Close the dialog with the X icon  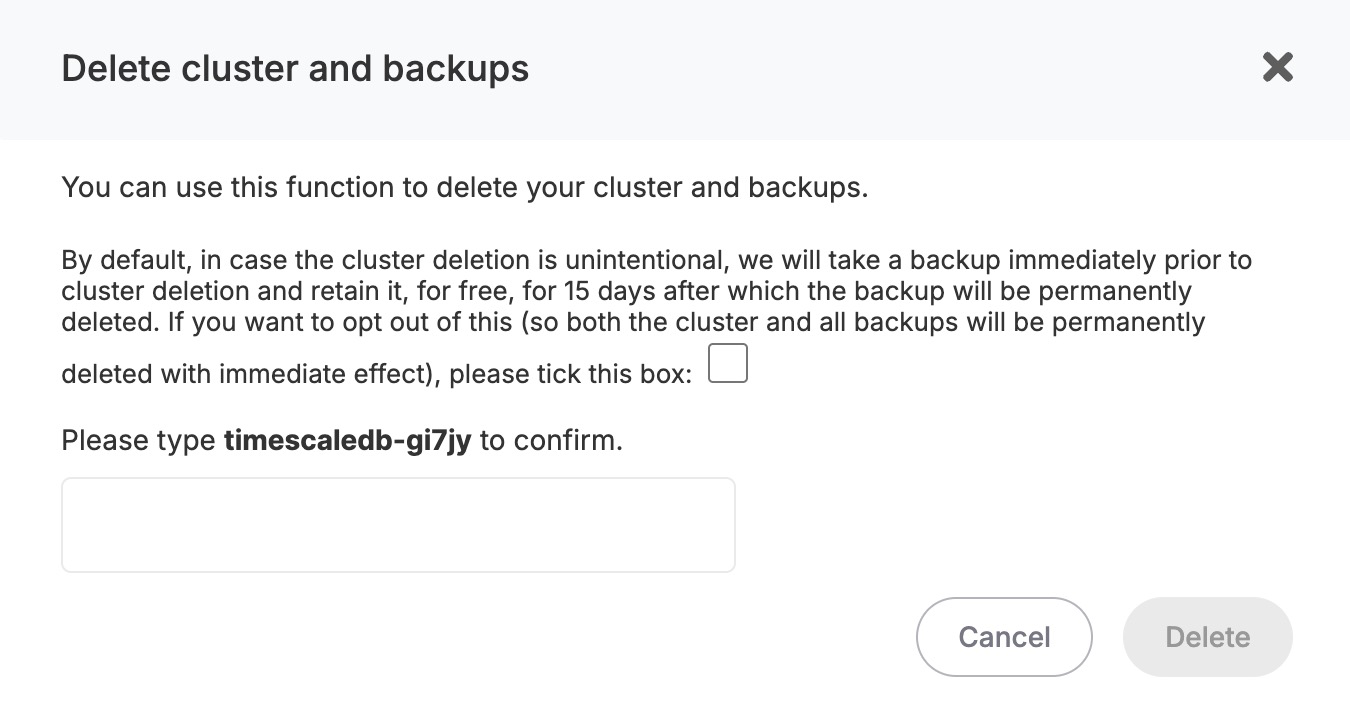(1277, 68)
